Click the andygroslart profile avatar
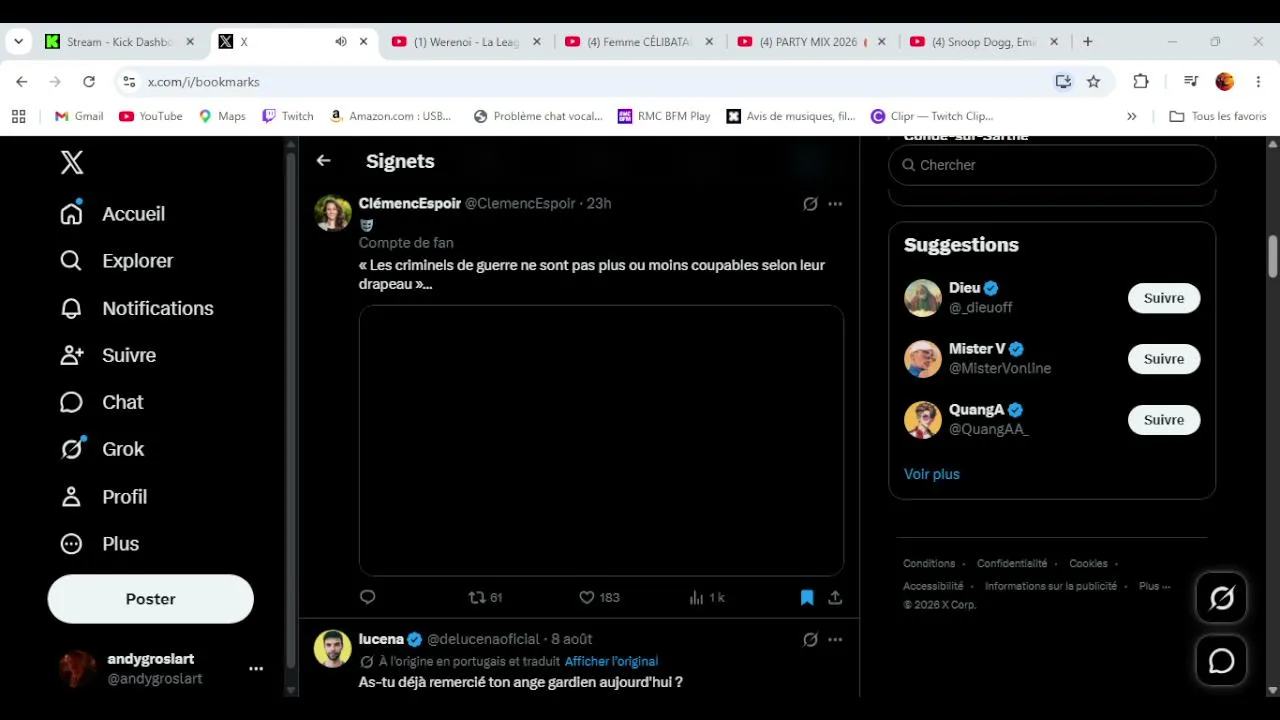The height and width of the screenshot is (720, 1280). (78, 669)
